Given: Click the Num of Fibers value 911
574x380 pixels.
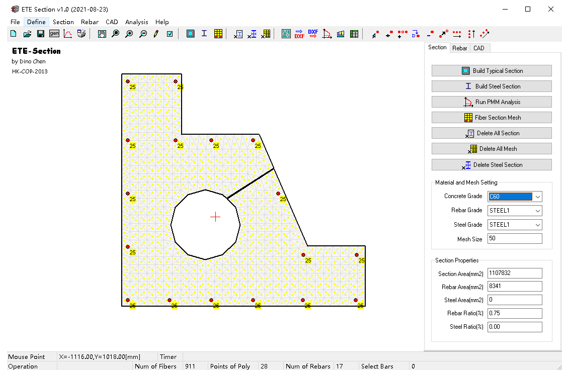Looking at the screenshot, I should (x=190, y=366).
